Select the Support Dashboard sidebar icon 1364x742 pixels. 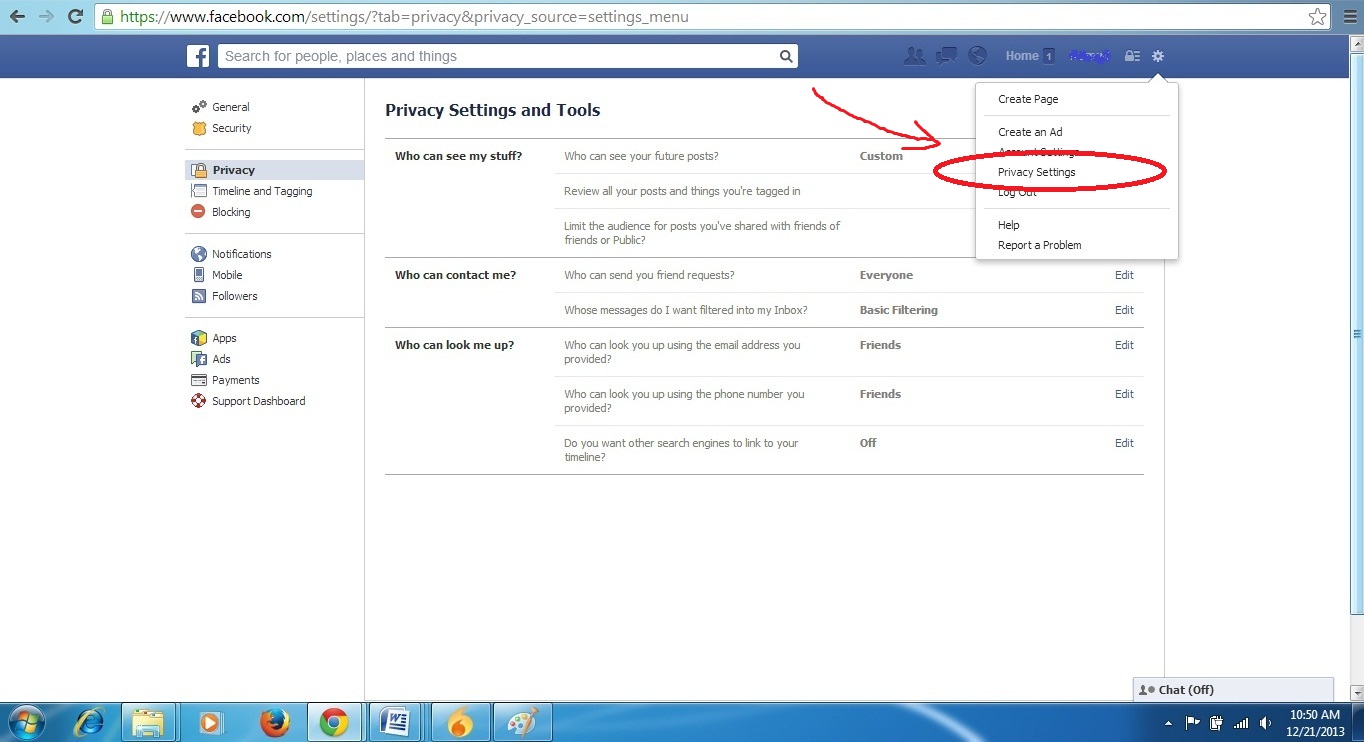pyautogui.click(x=198, y=401)
